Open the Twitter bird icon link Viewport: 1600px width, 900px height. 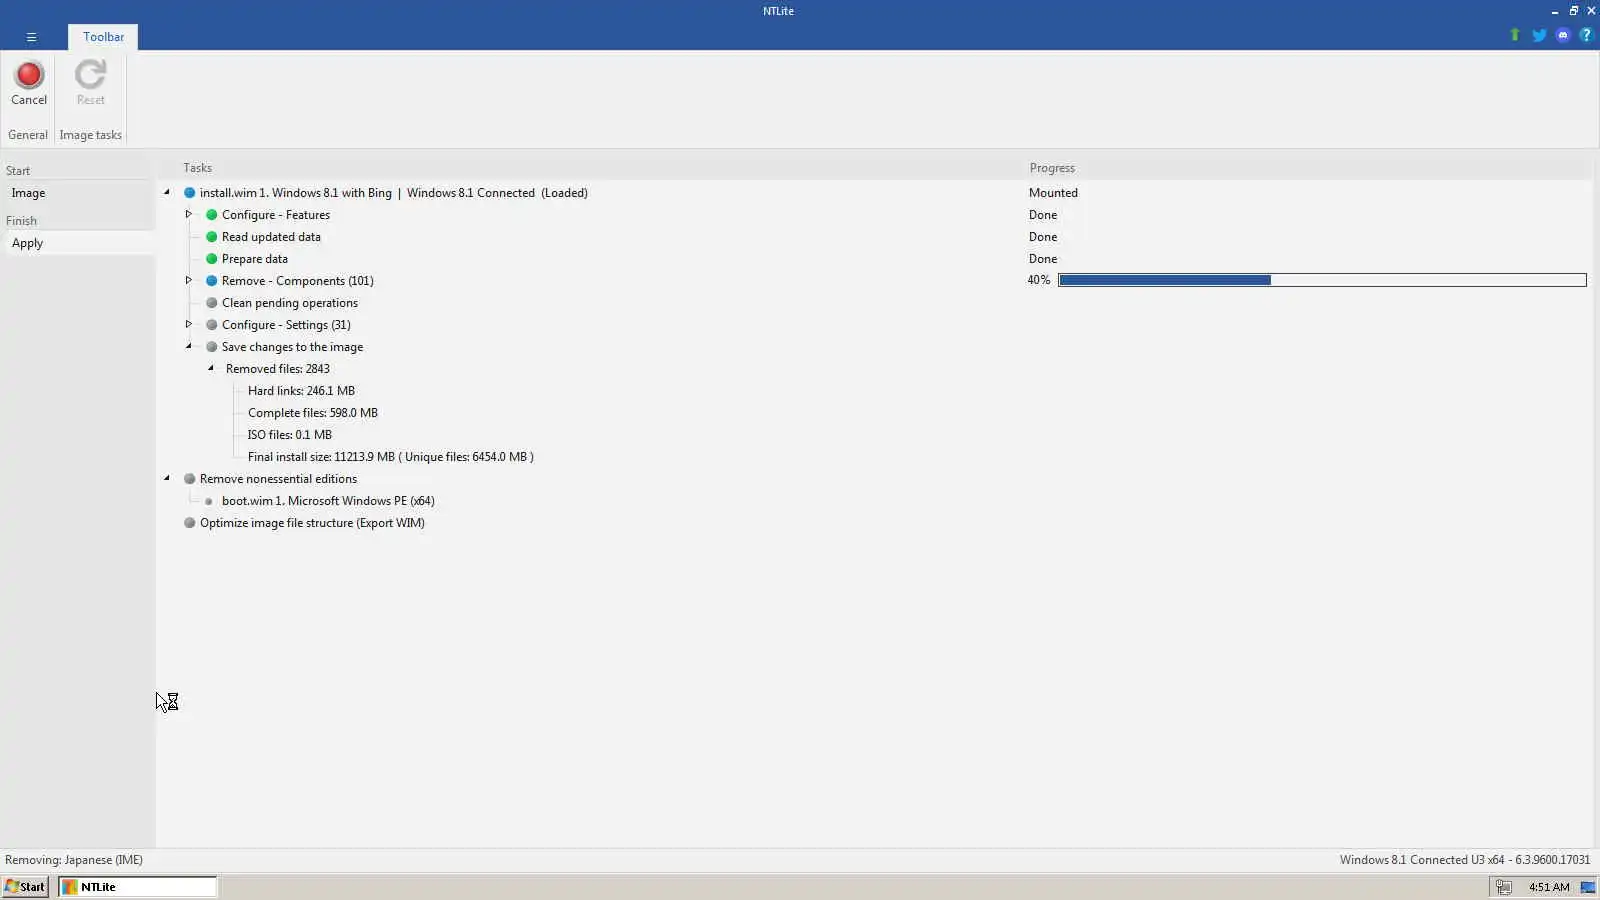[1539, 35]
